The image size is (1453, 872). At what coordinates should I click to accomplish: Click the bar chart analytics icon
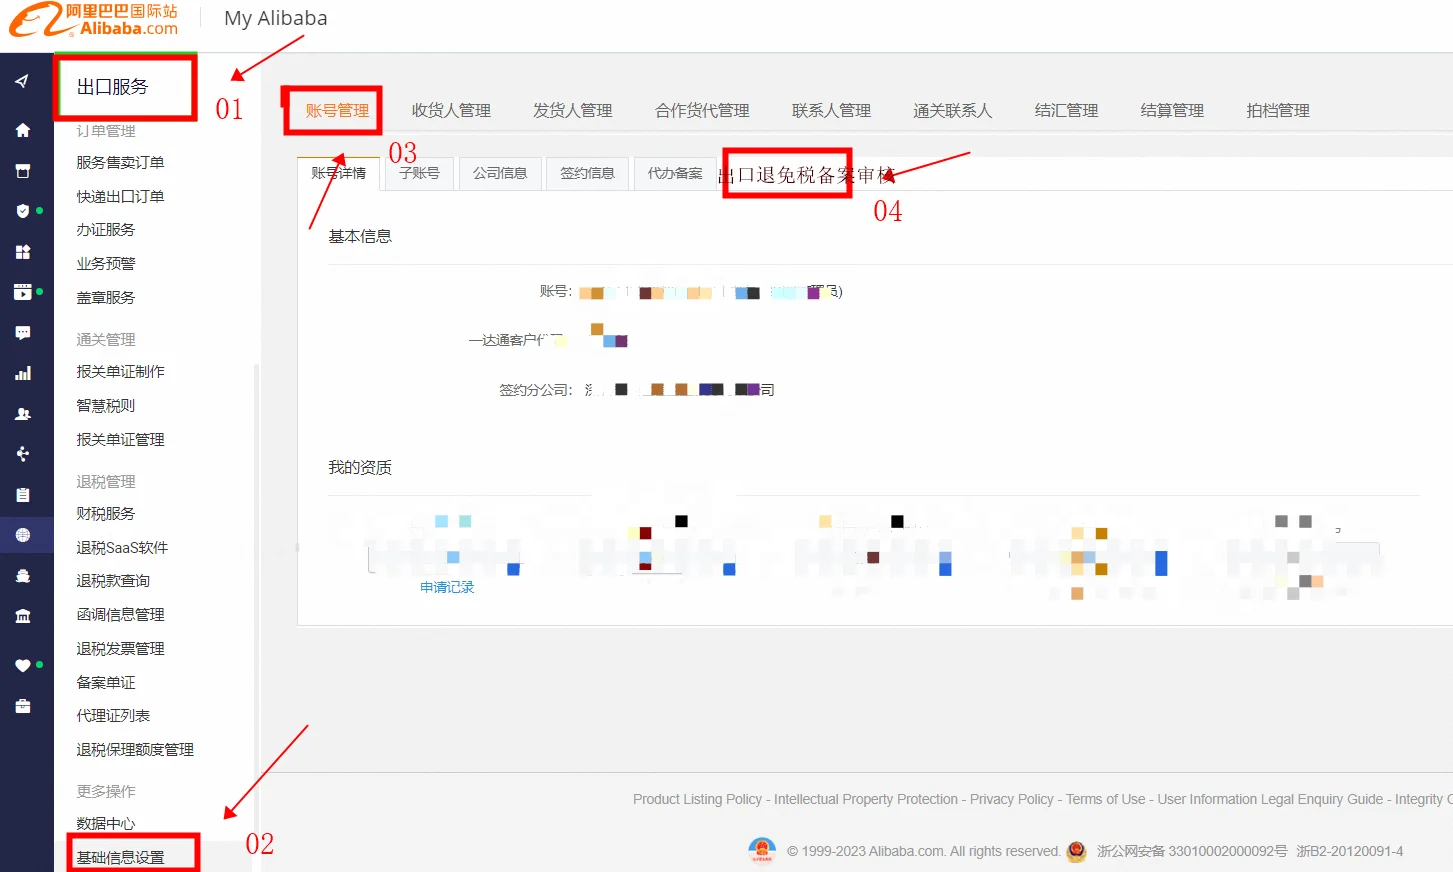pyautogui.click(x=23, y=374)
